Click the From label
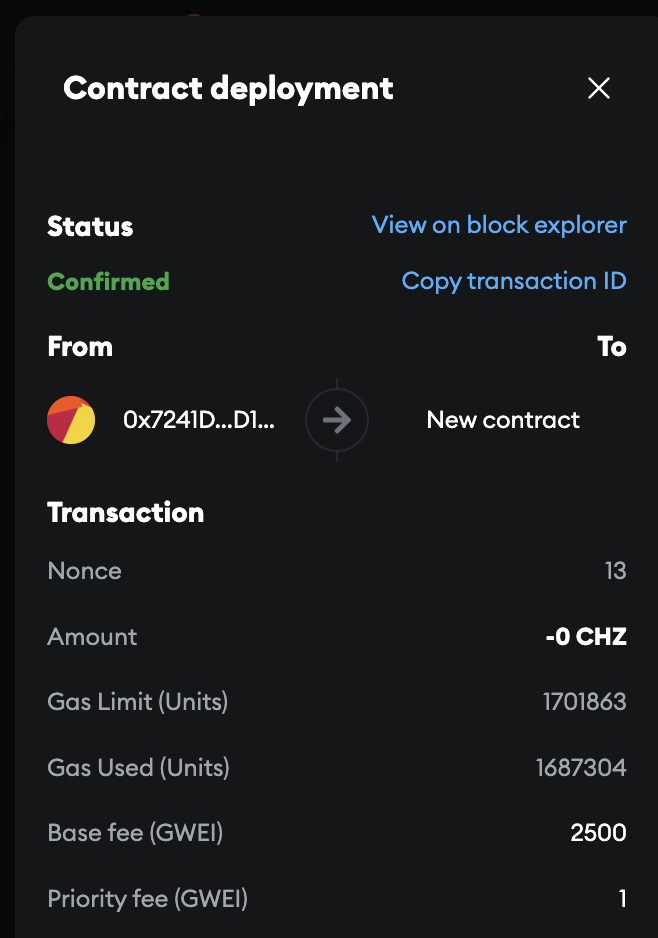Image resolution: width=658 pixels, height=938 pixels. (80, 347)
